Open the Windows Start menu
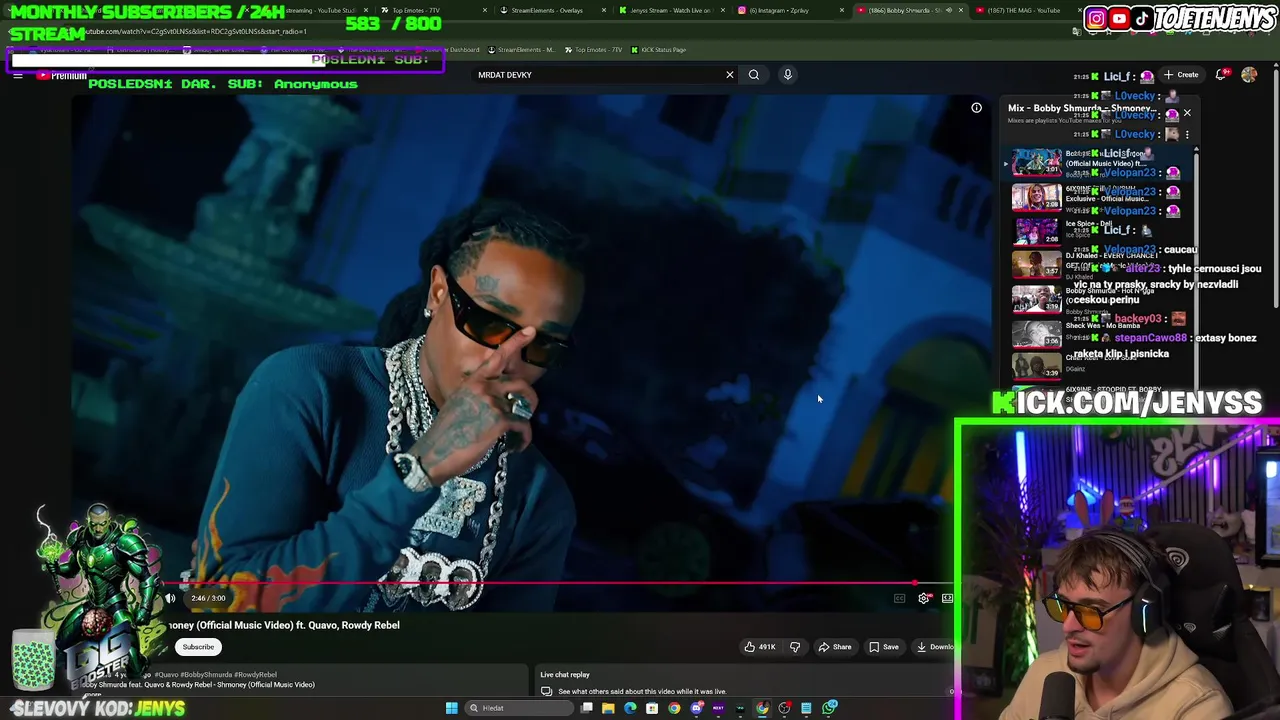The image size is (1280, 720). pos(451,708)
